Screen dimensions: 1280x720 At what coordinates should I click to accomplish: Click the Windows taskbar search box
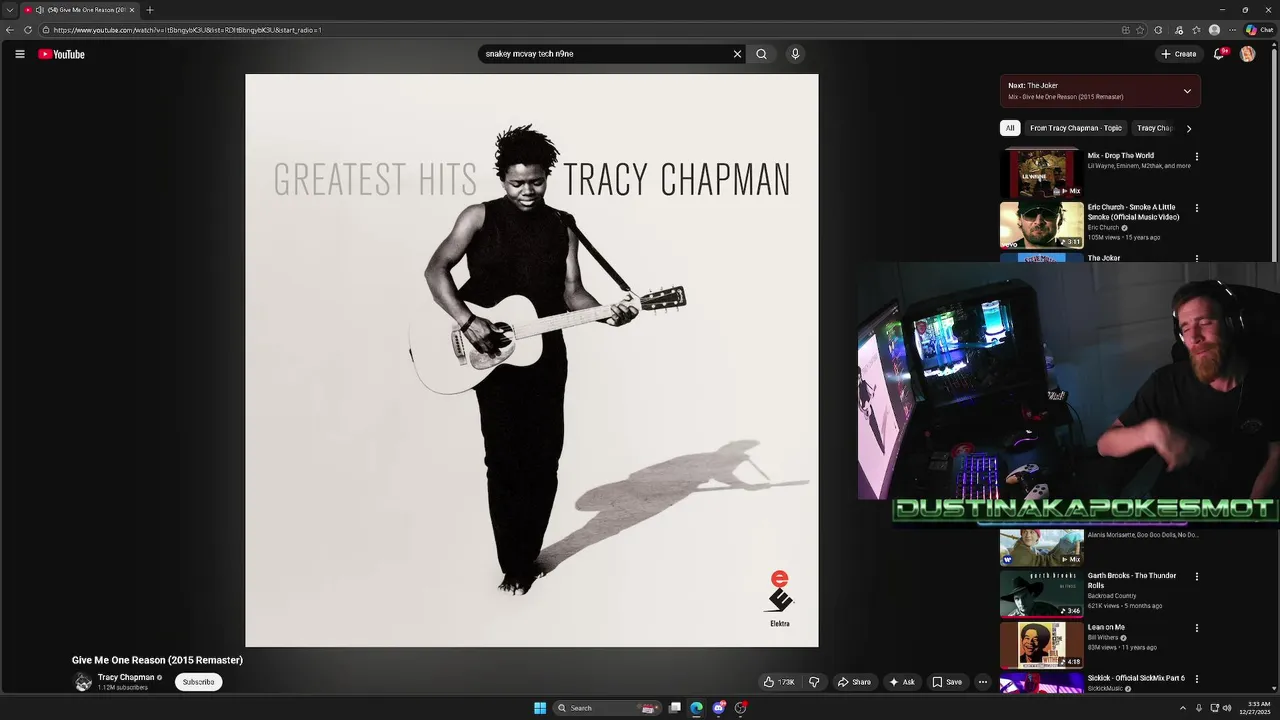click(x=608, y=708)
